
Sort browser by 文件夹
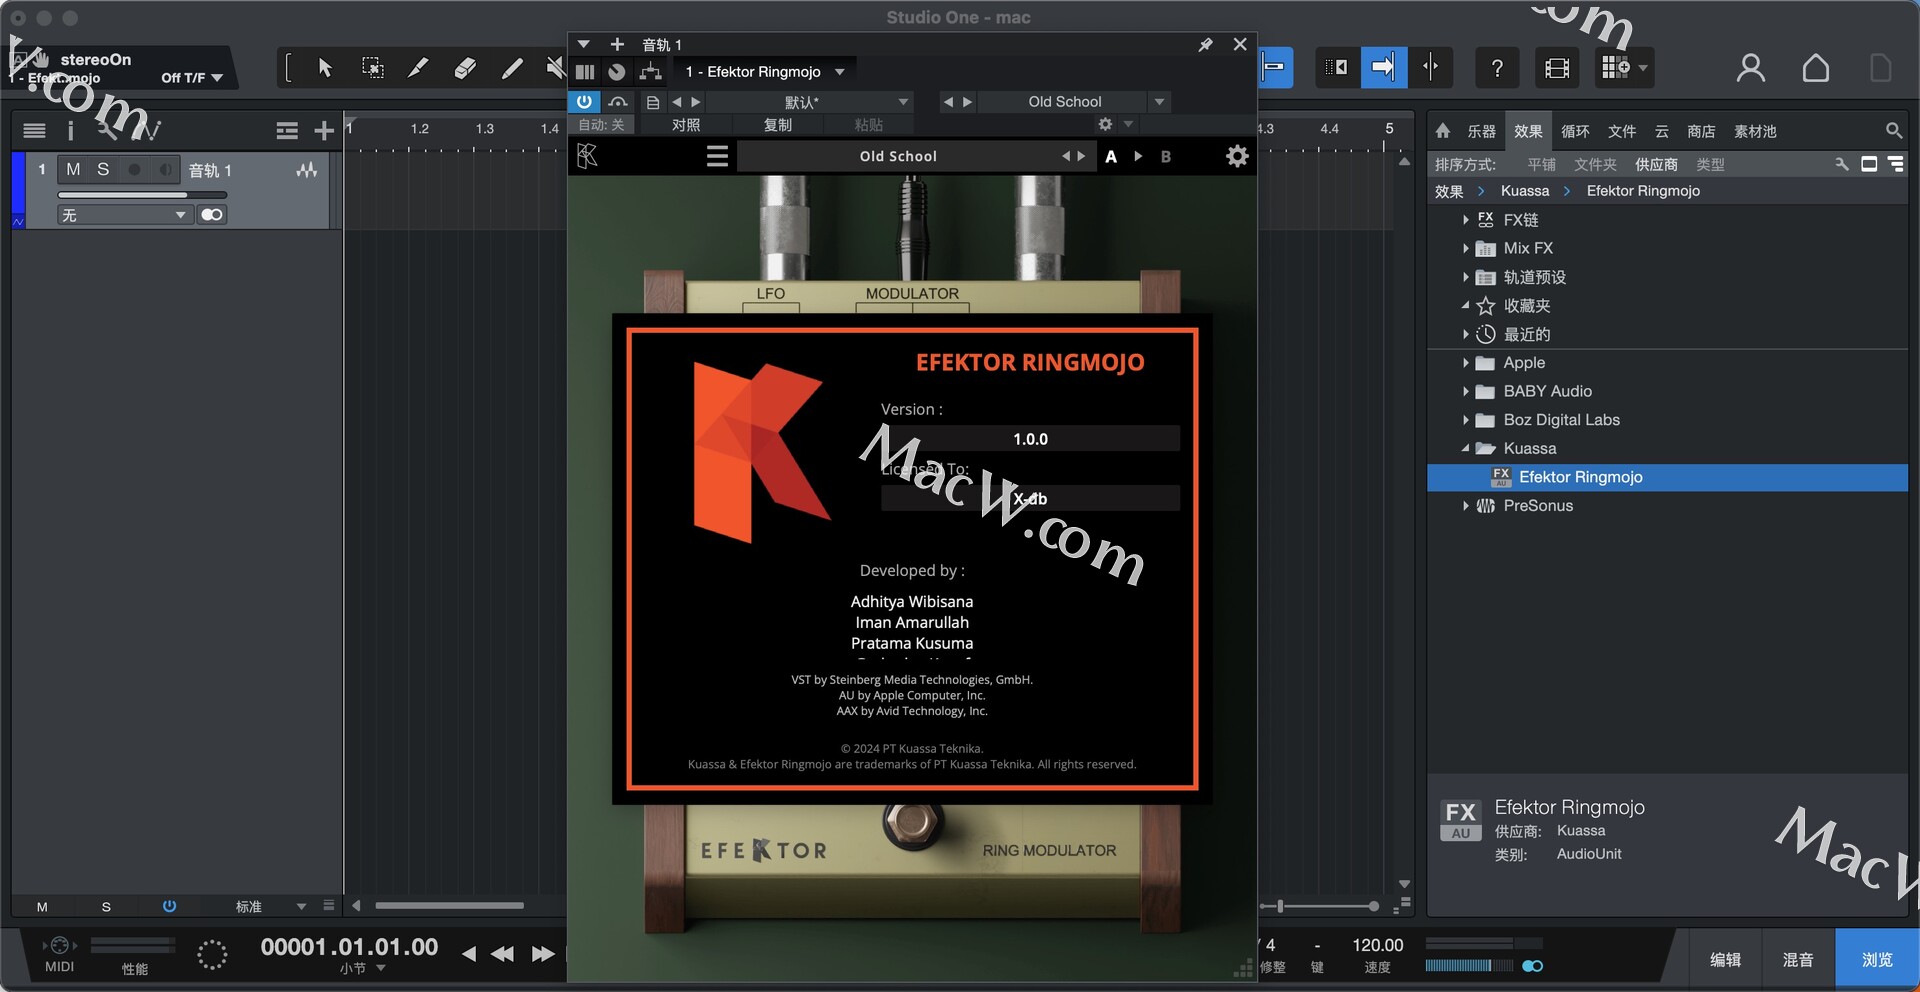click(1595, 164)
